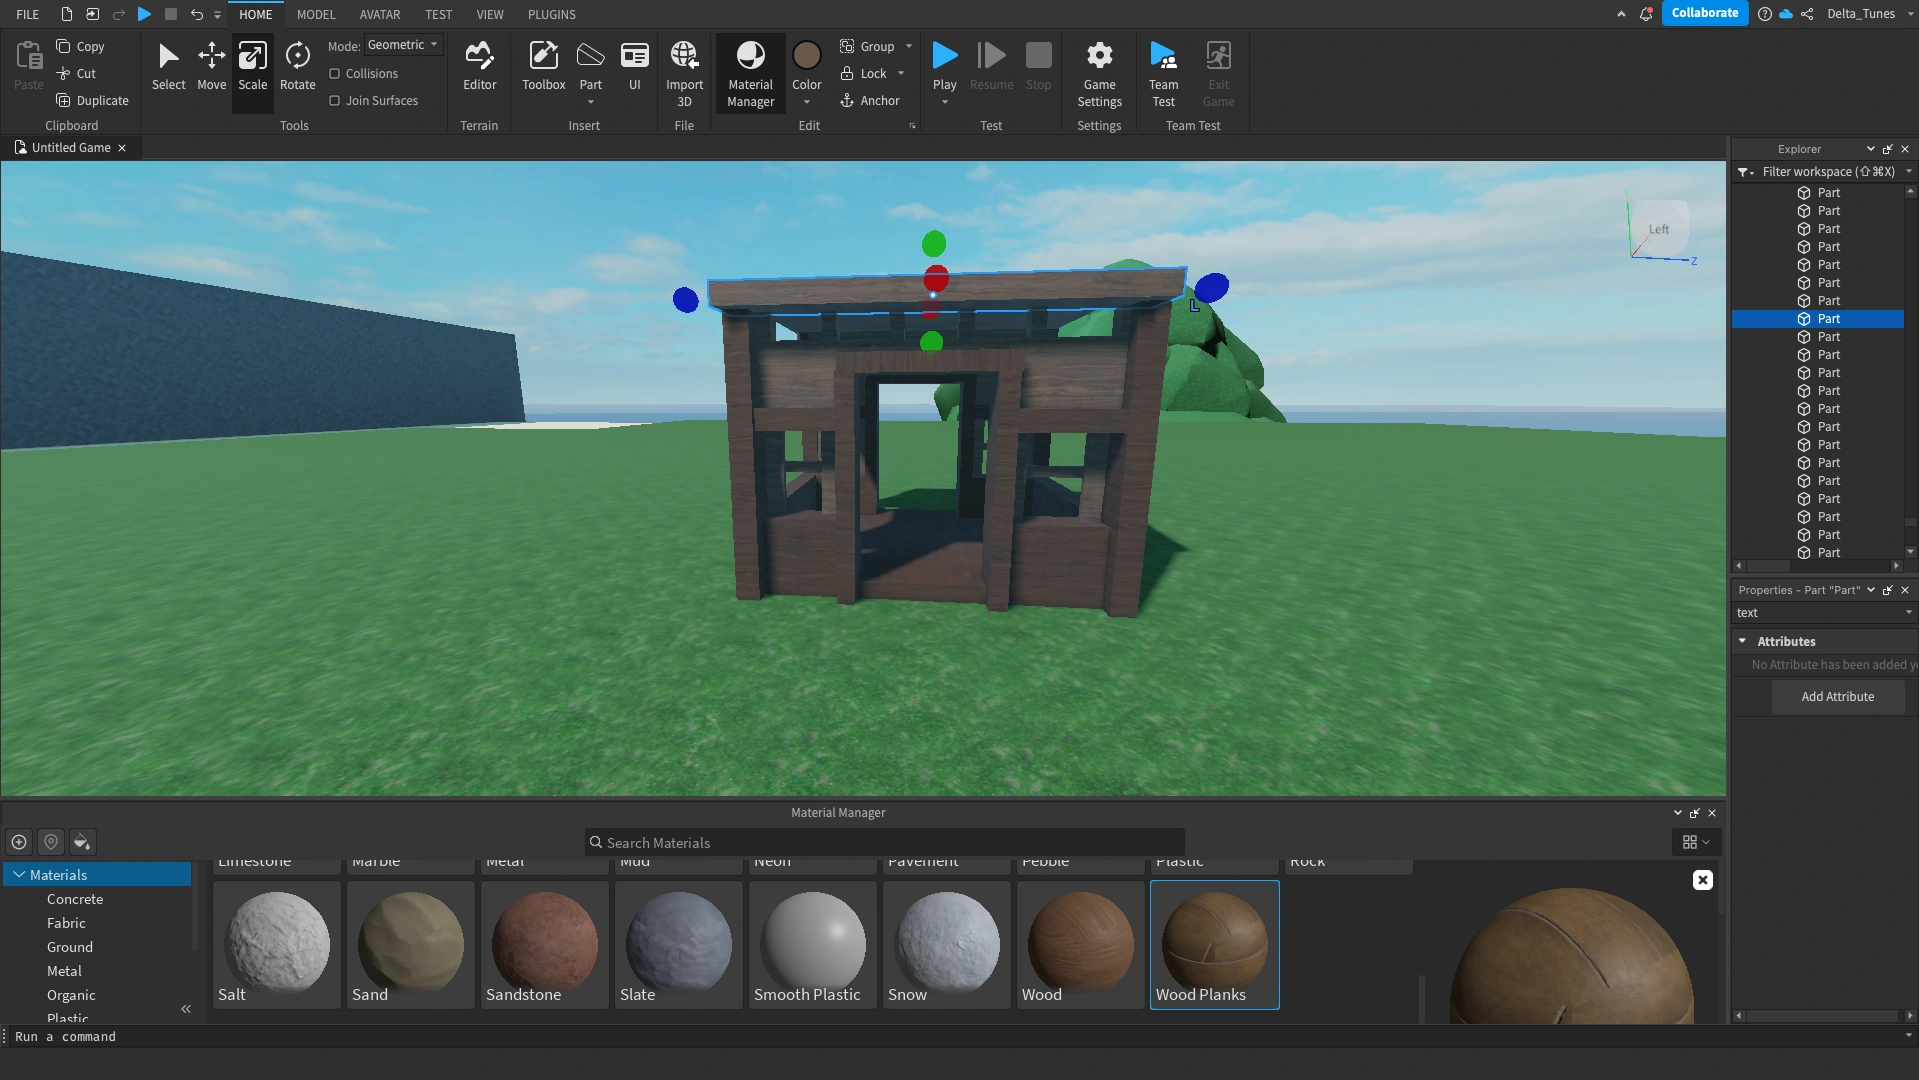Open the PLUGINS ribbon tab
This screenshot has width=1919, height=1080.
tap(551, 14)
